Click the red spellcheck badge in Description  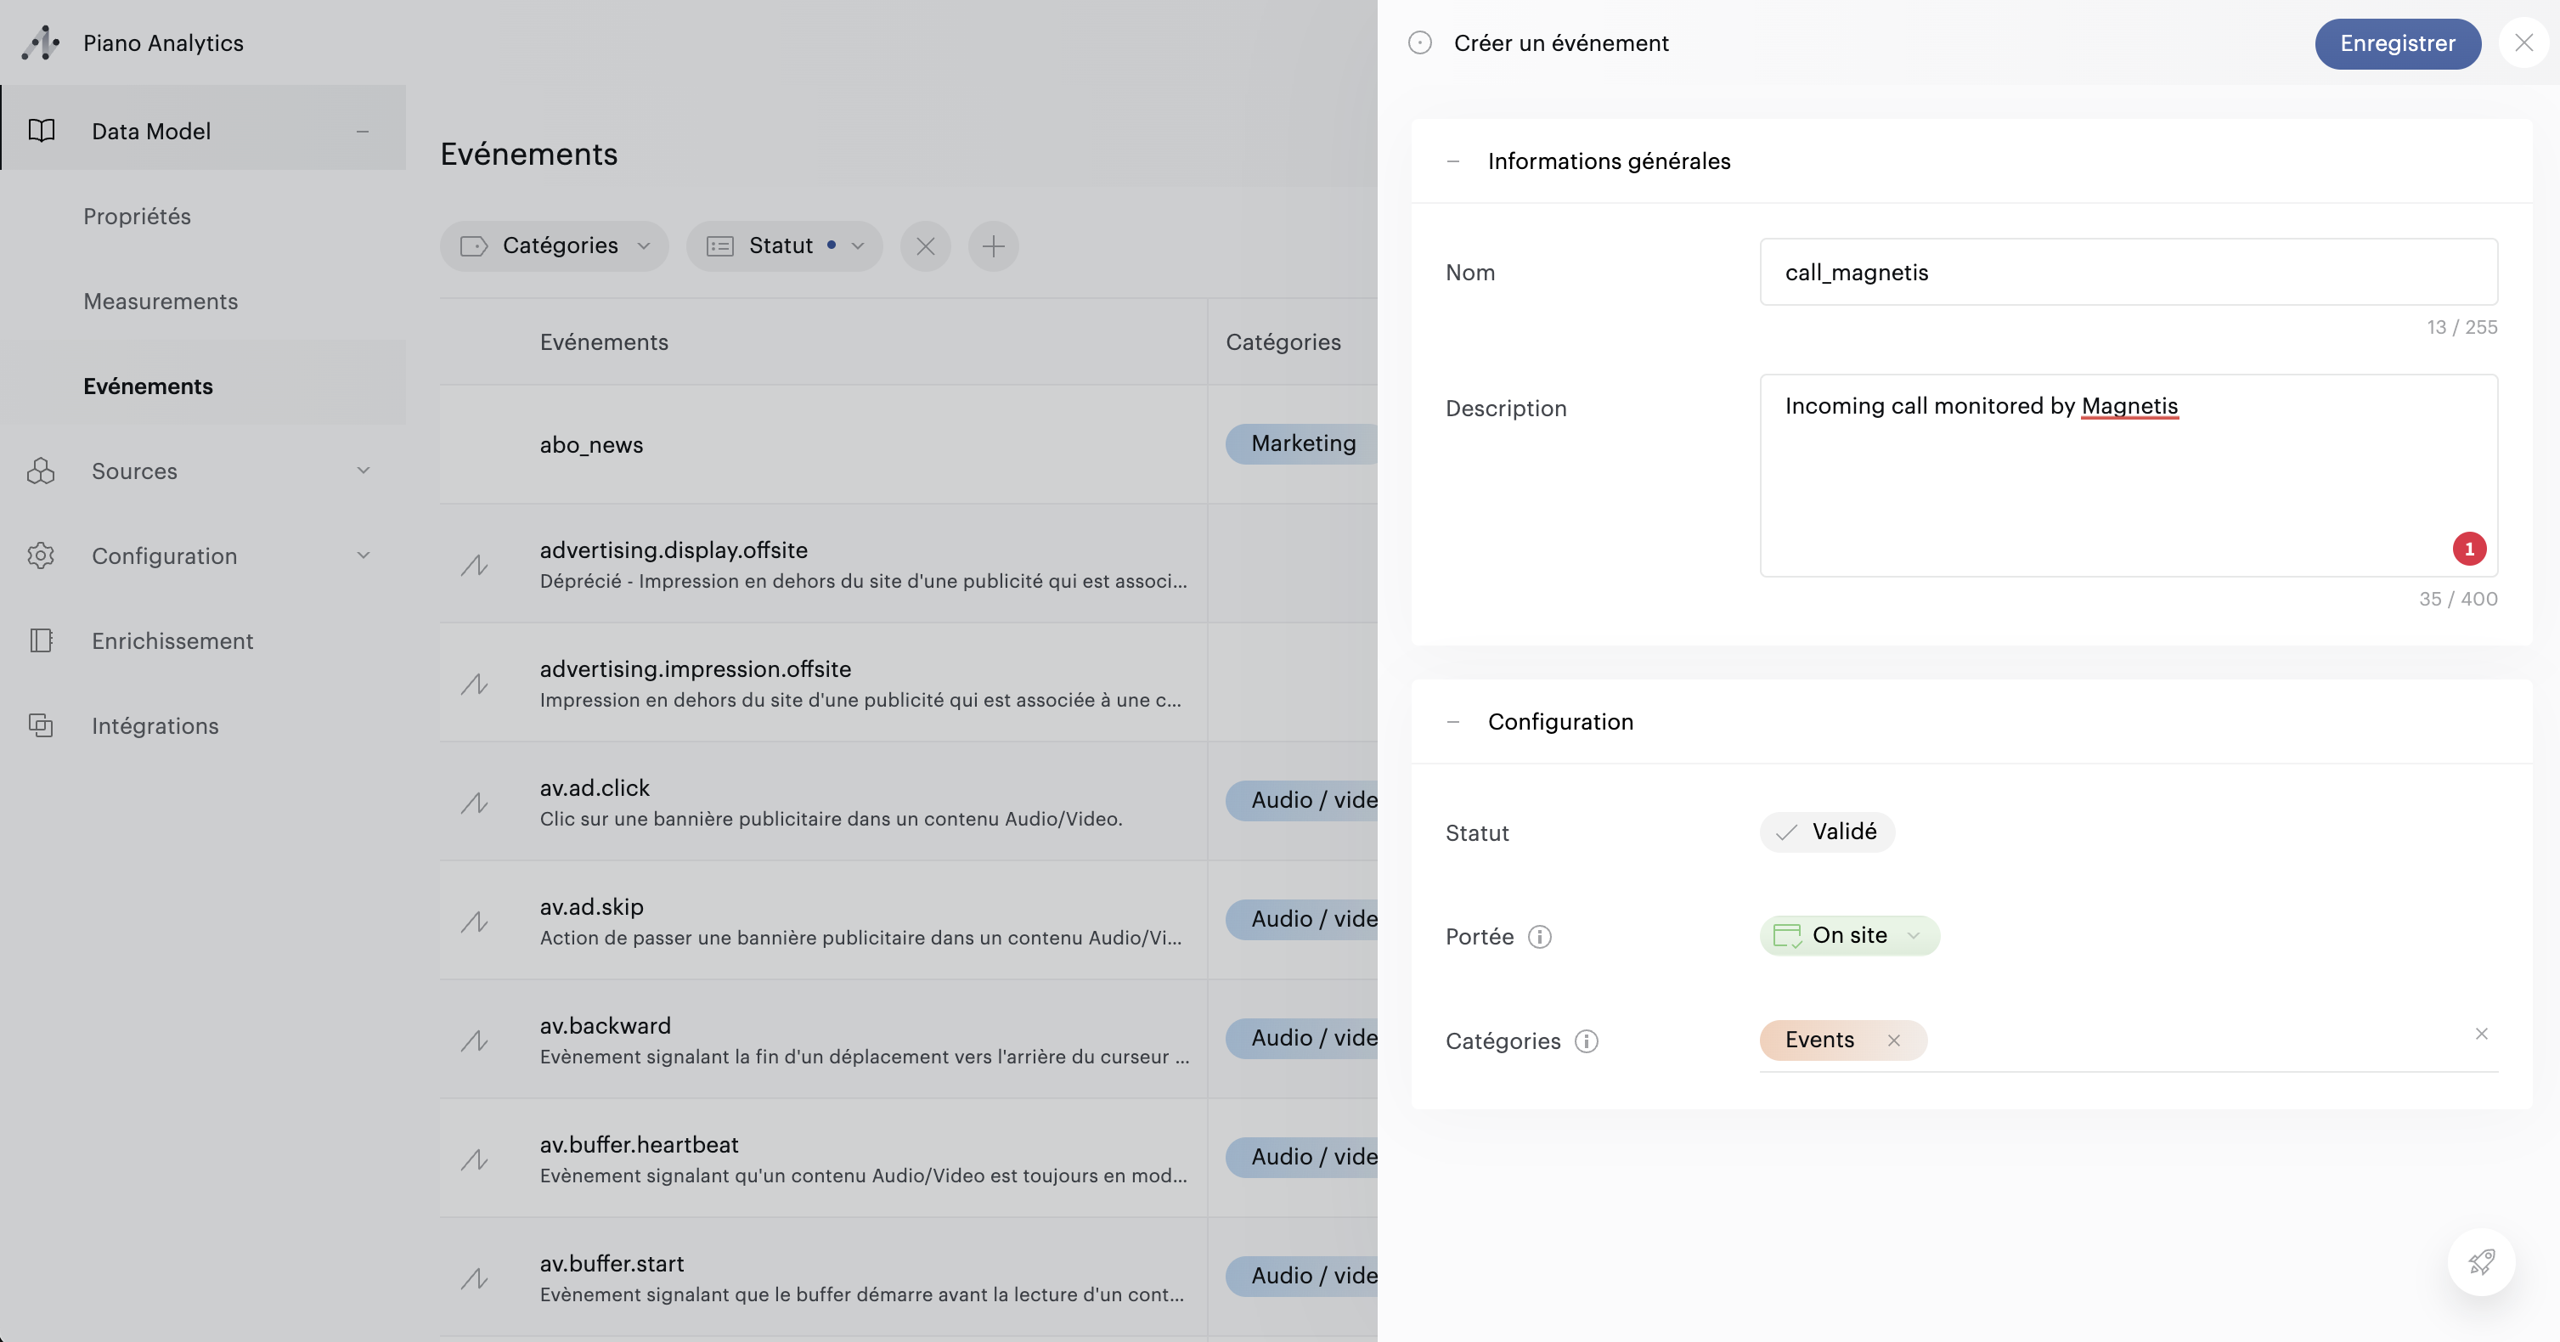(x=2469, y=549)
